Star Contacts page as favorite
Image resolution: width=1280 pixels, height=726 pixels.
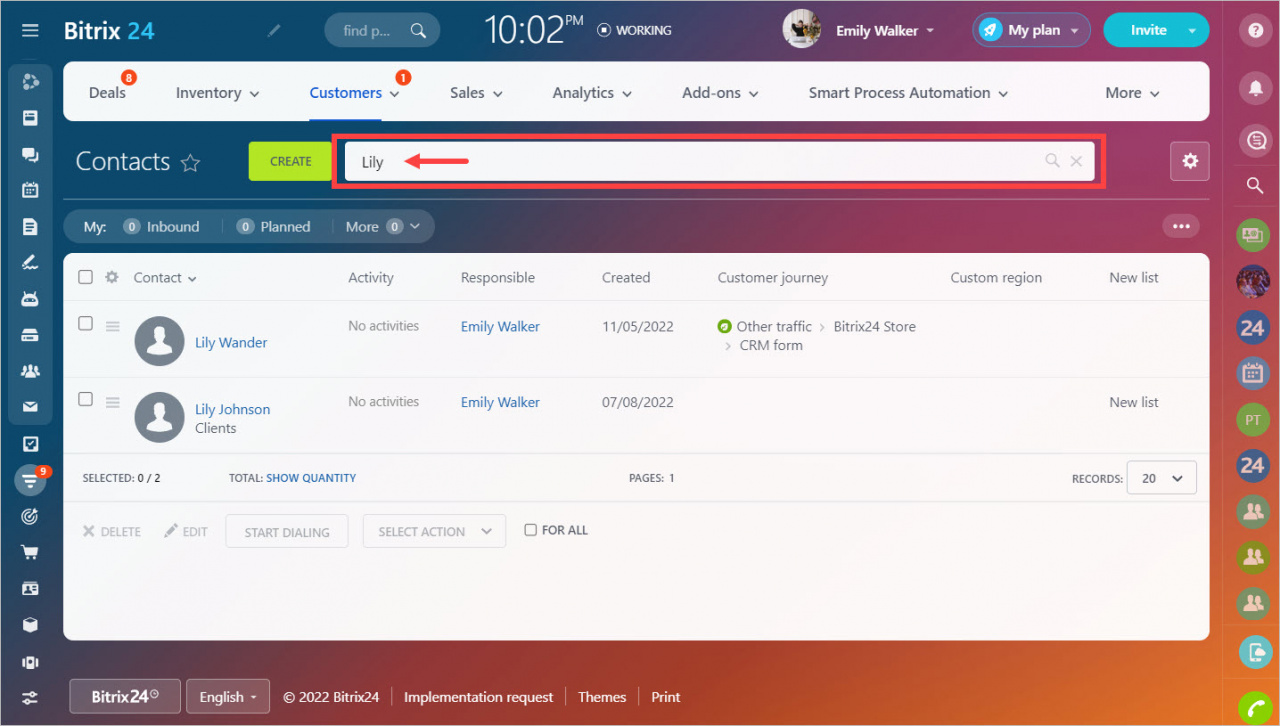tap(190, 162)
